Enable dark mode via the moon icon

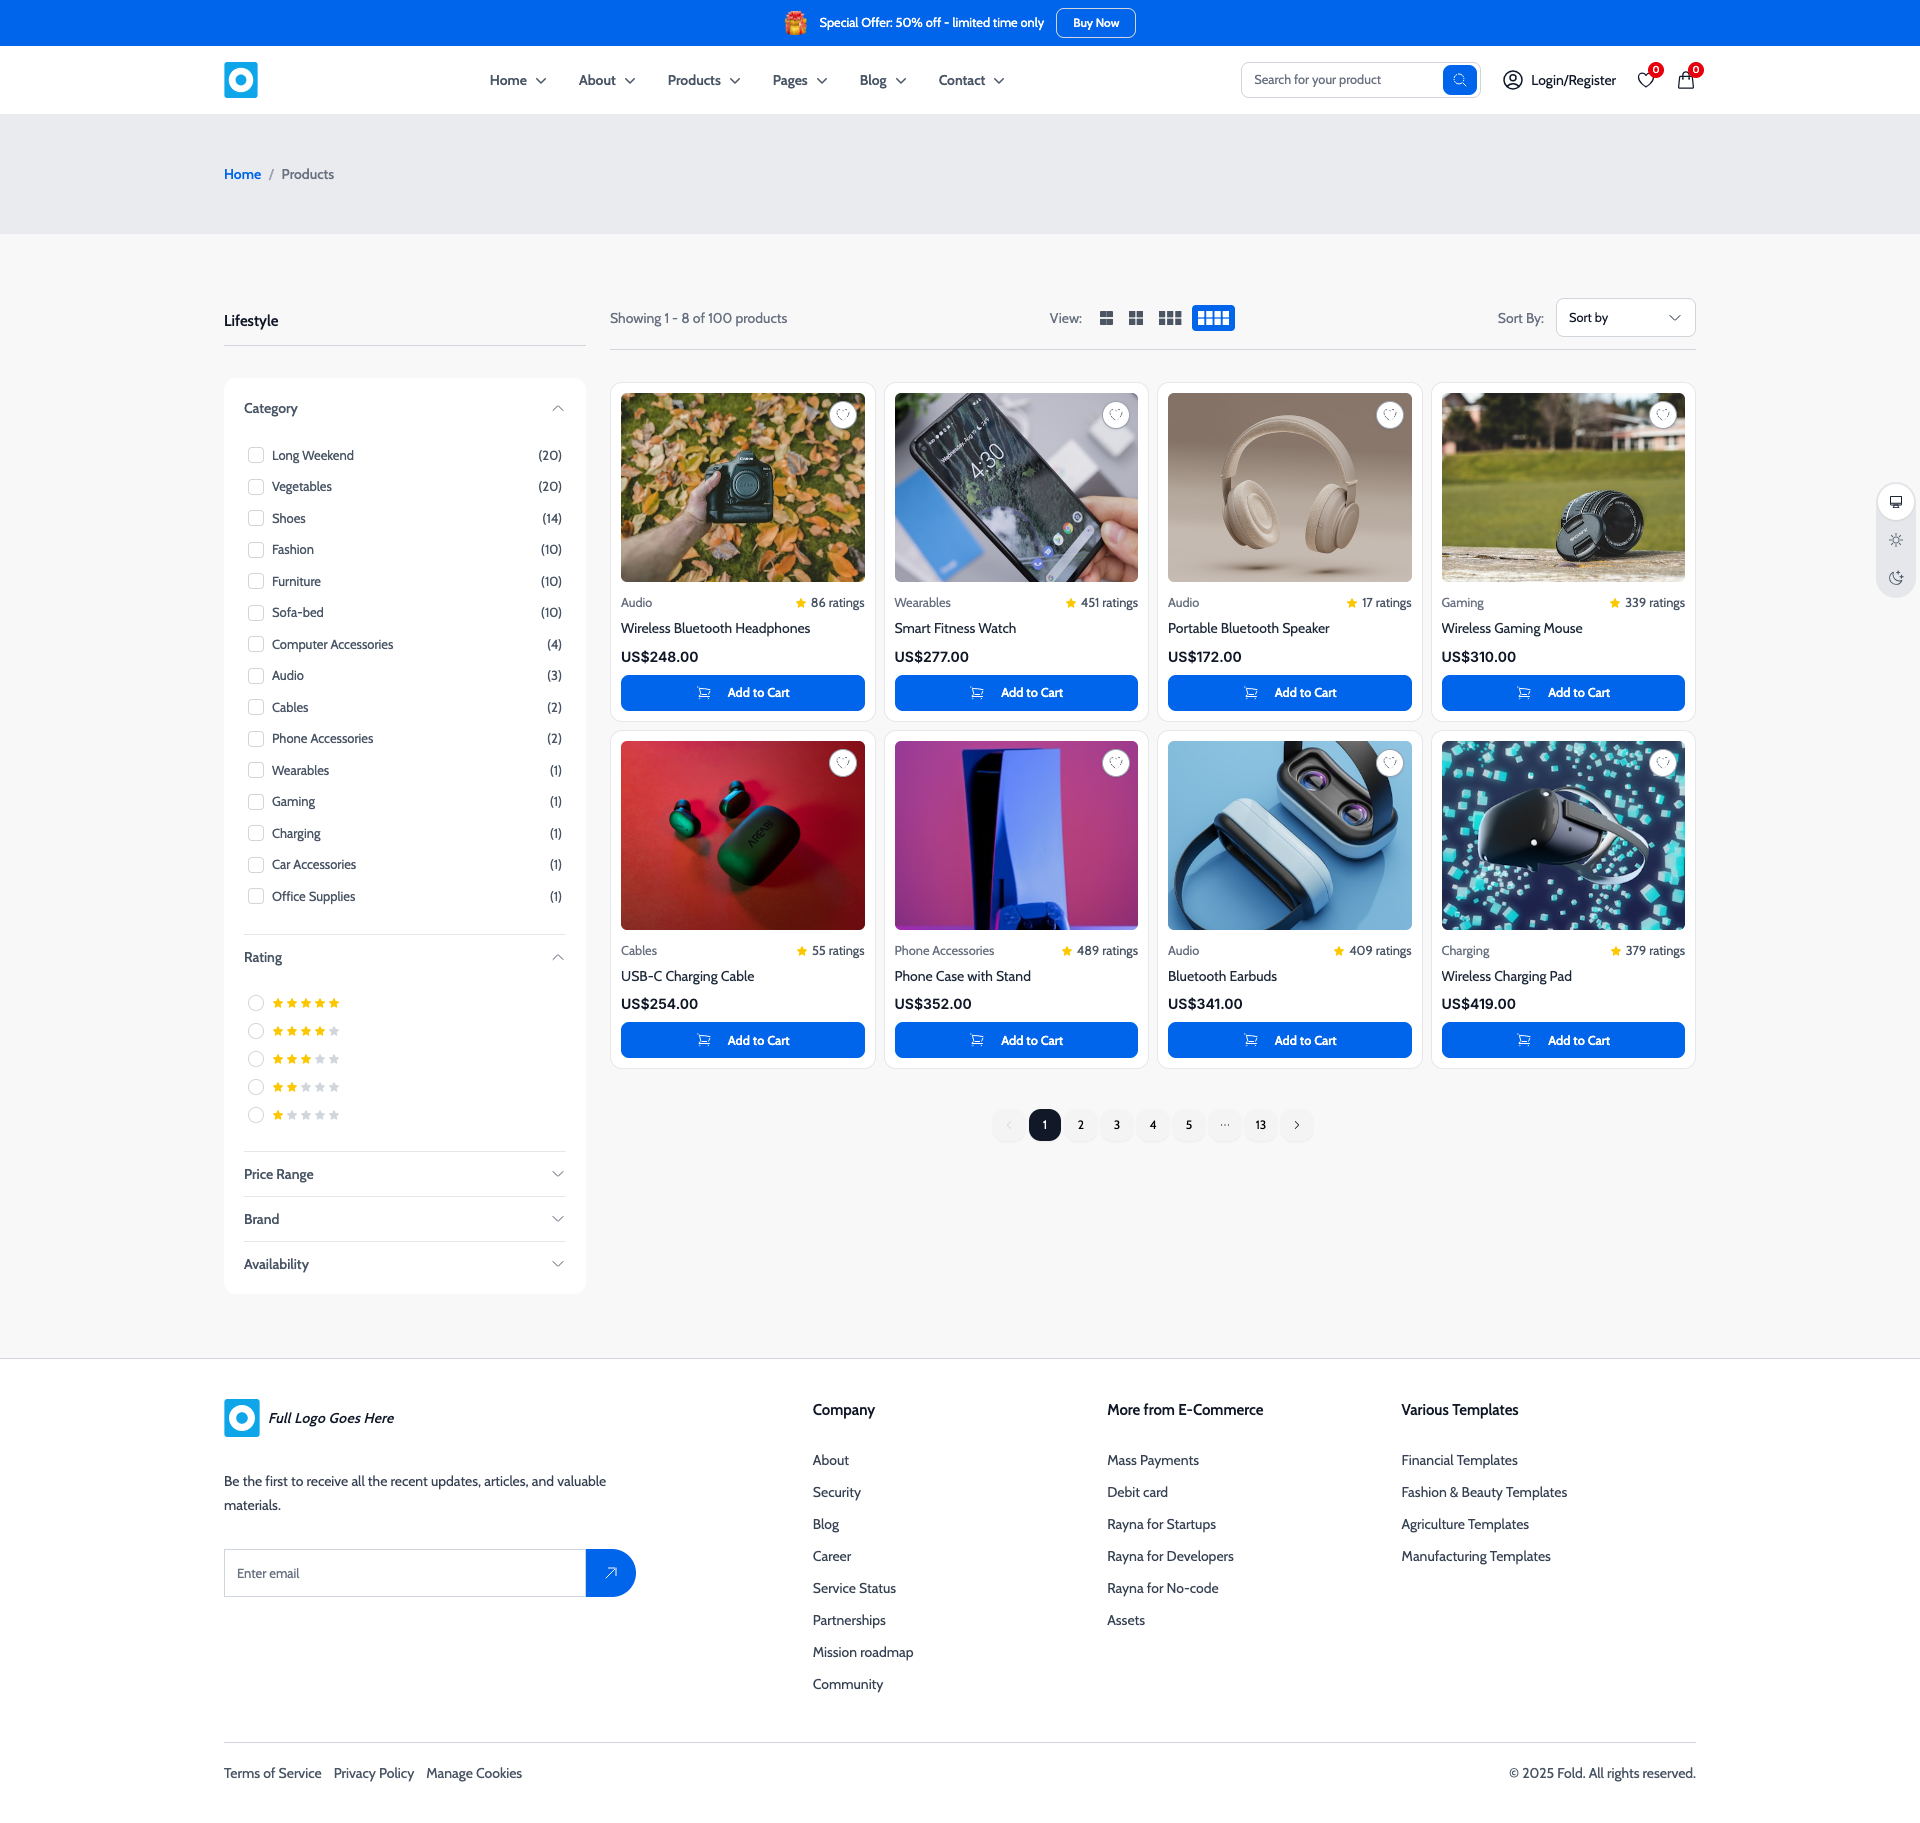[x=1896, y=577]
